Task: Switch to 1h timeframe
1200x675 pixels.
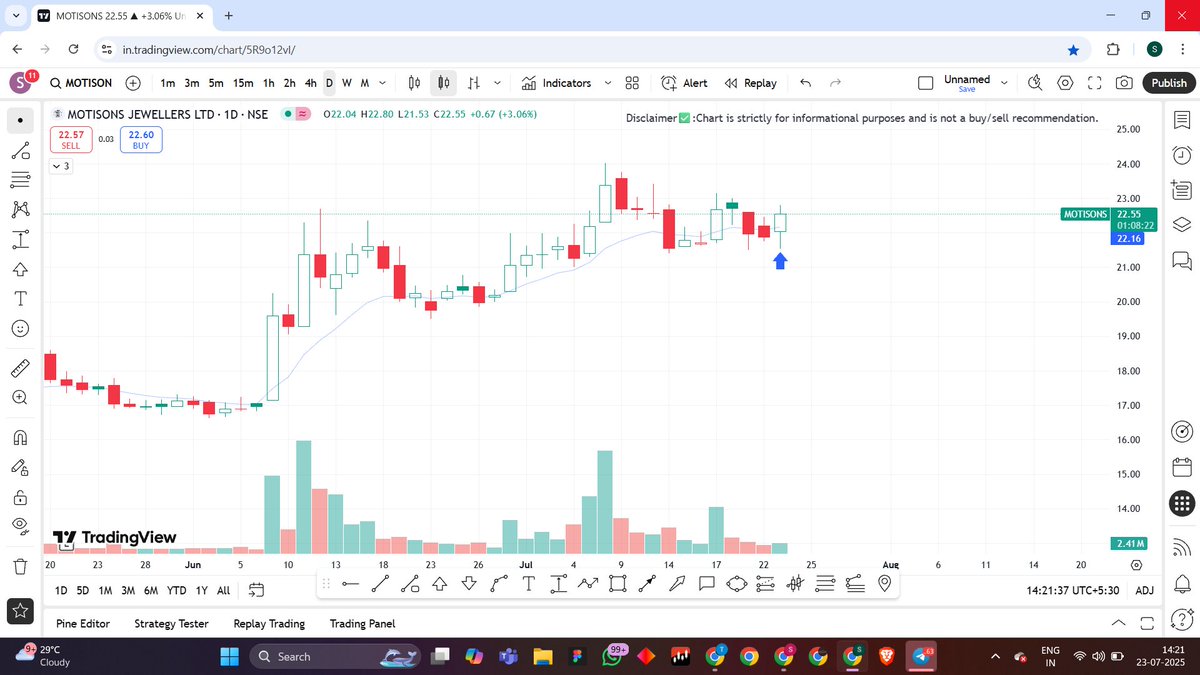Action: 268,83
